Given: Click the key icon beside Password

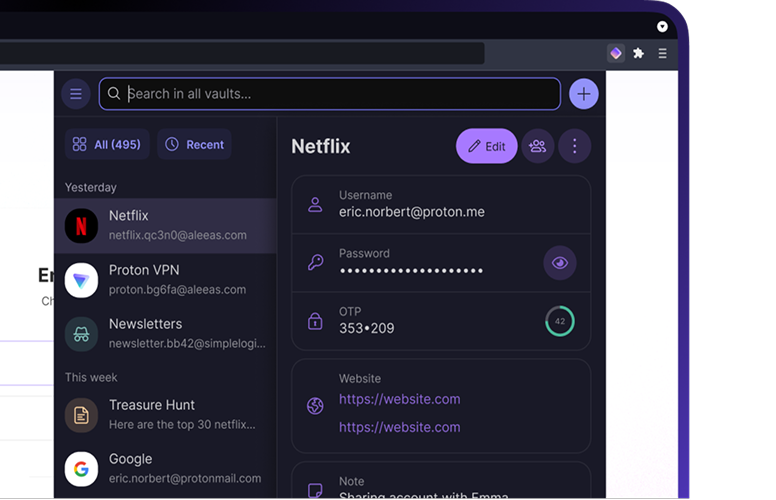Looking at the screenshot, I should pyautogui.click(x=315, y=263).
